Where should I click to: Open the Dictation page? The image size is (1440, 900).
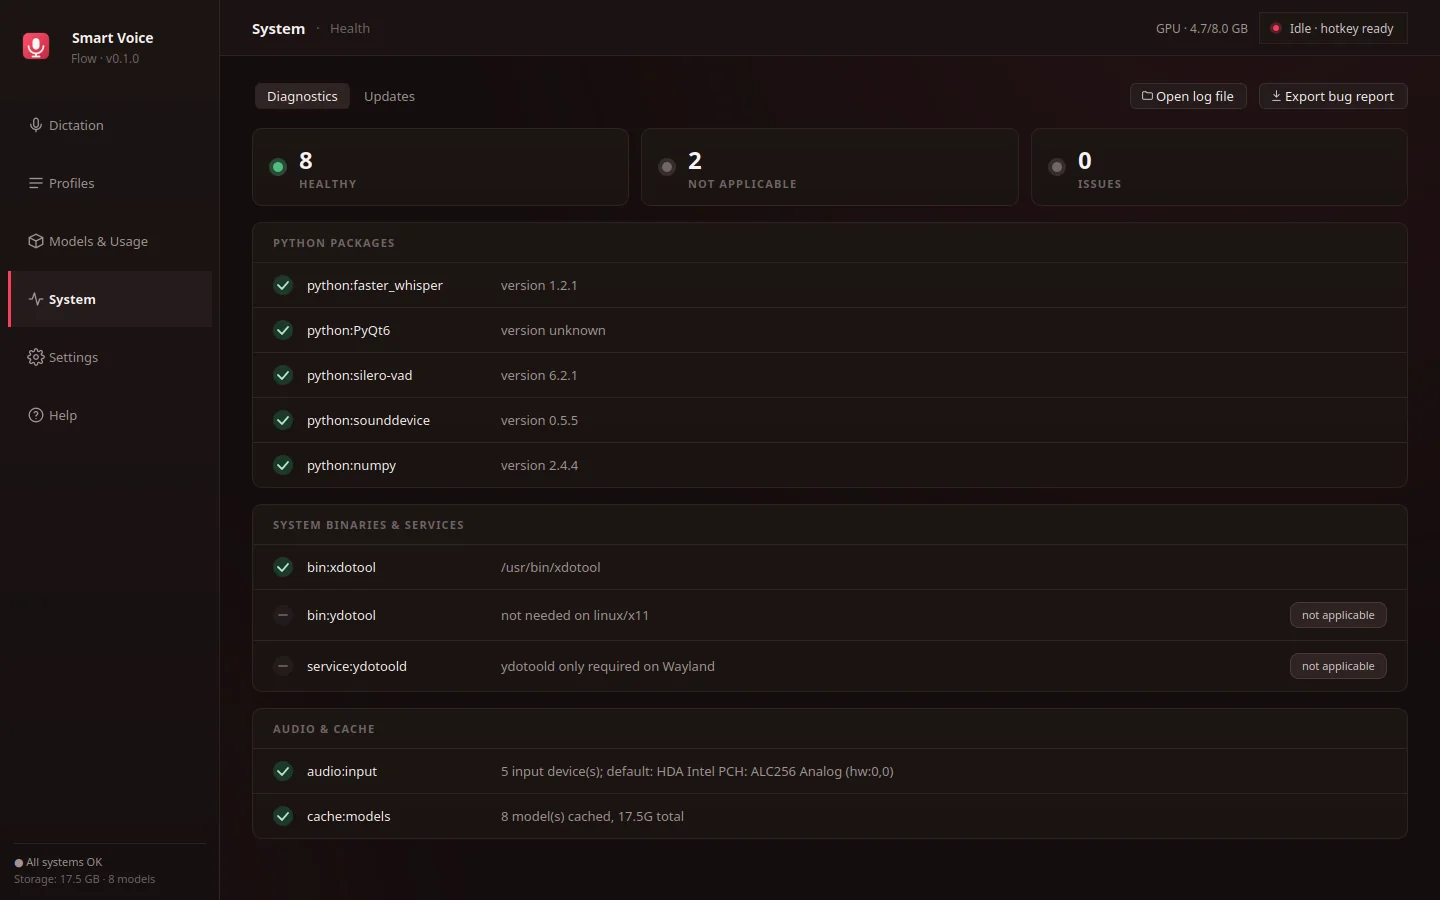pos(110,125)
